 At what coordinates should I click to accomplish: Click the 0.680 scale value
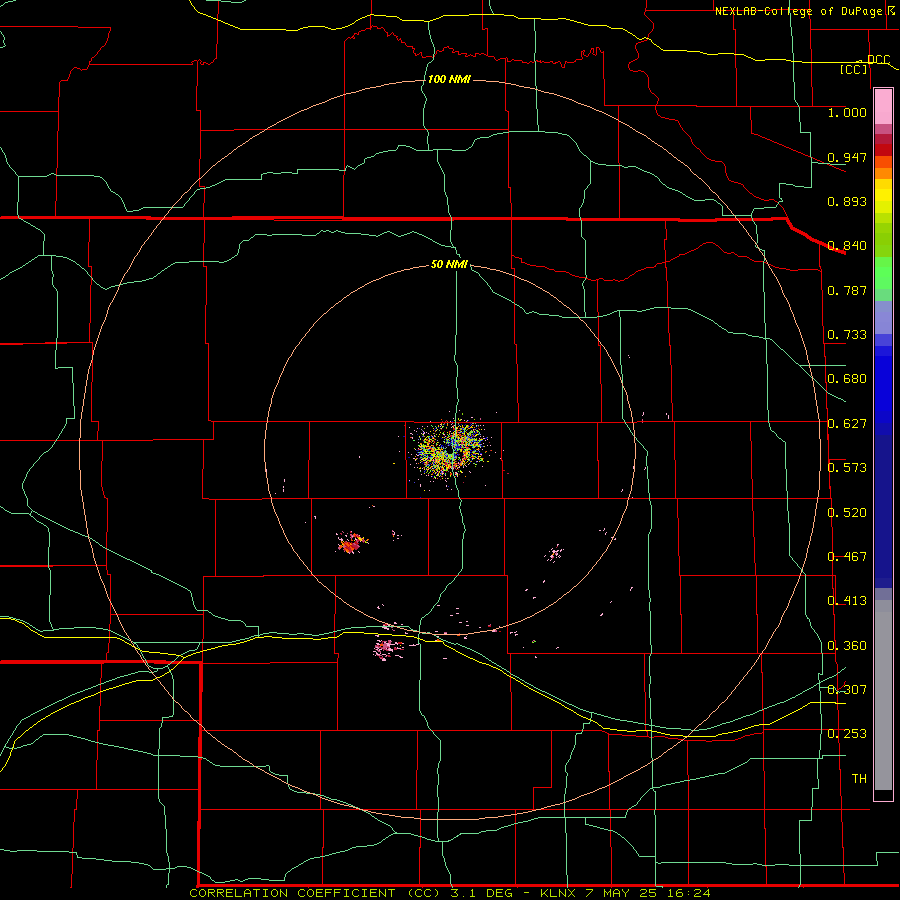pos(847,379)
